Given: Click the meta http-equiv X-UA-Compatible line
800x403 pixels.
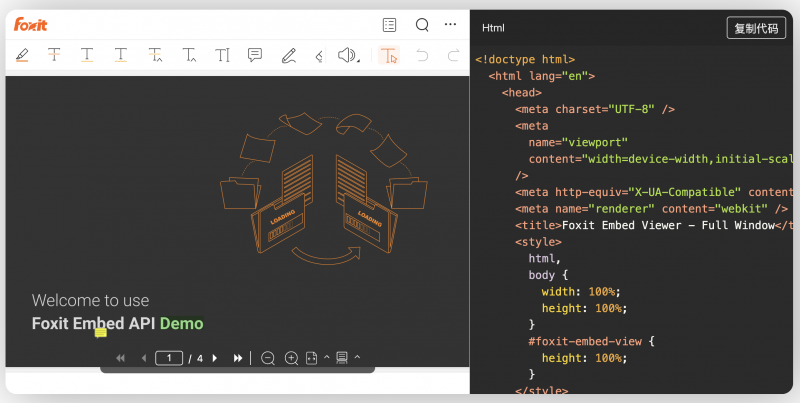Looking at the screenshot, I should click(654, 192).
